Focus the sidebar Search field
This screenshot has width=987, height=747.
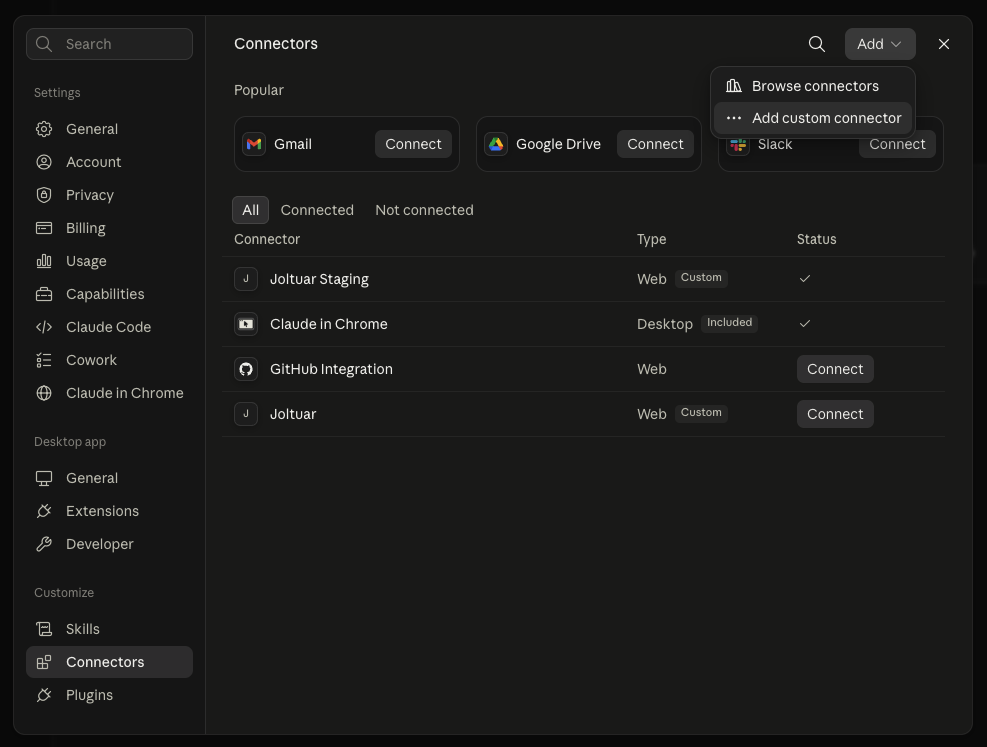110,44
